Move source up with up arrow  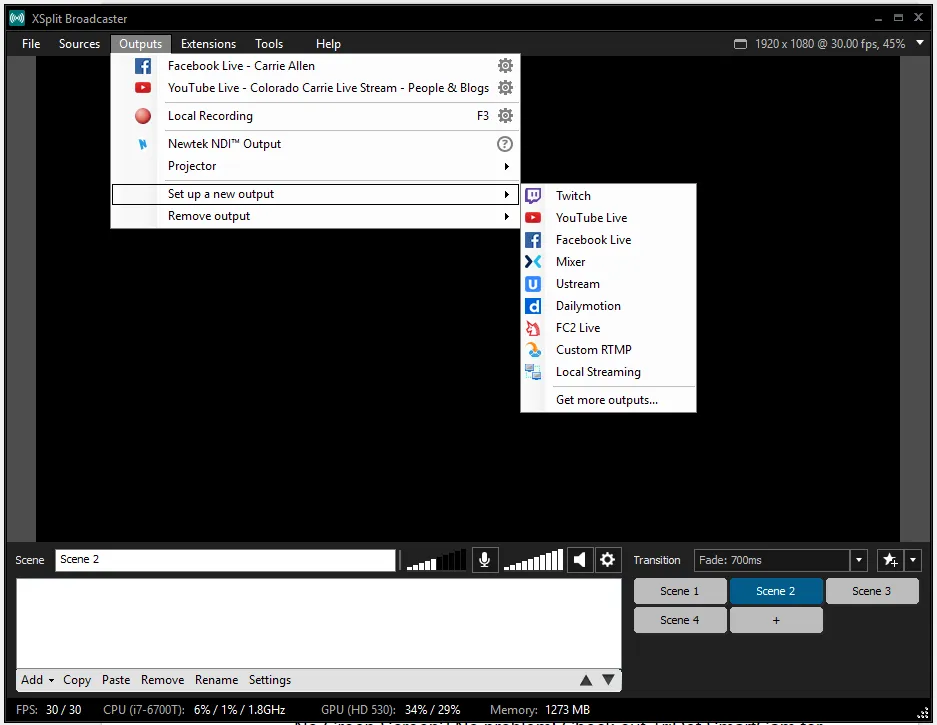click(x=586, y=680)
